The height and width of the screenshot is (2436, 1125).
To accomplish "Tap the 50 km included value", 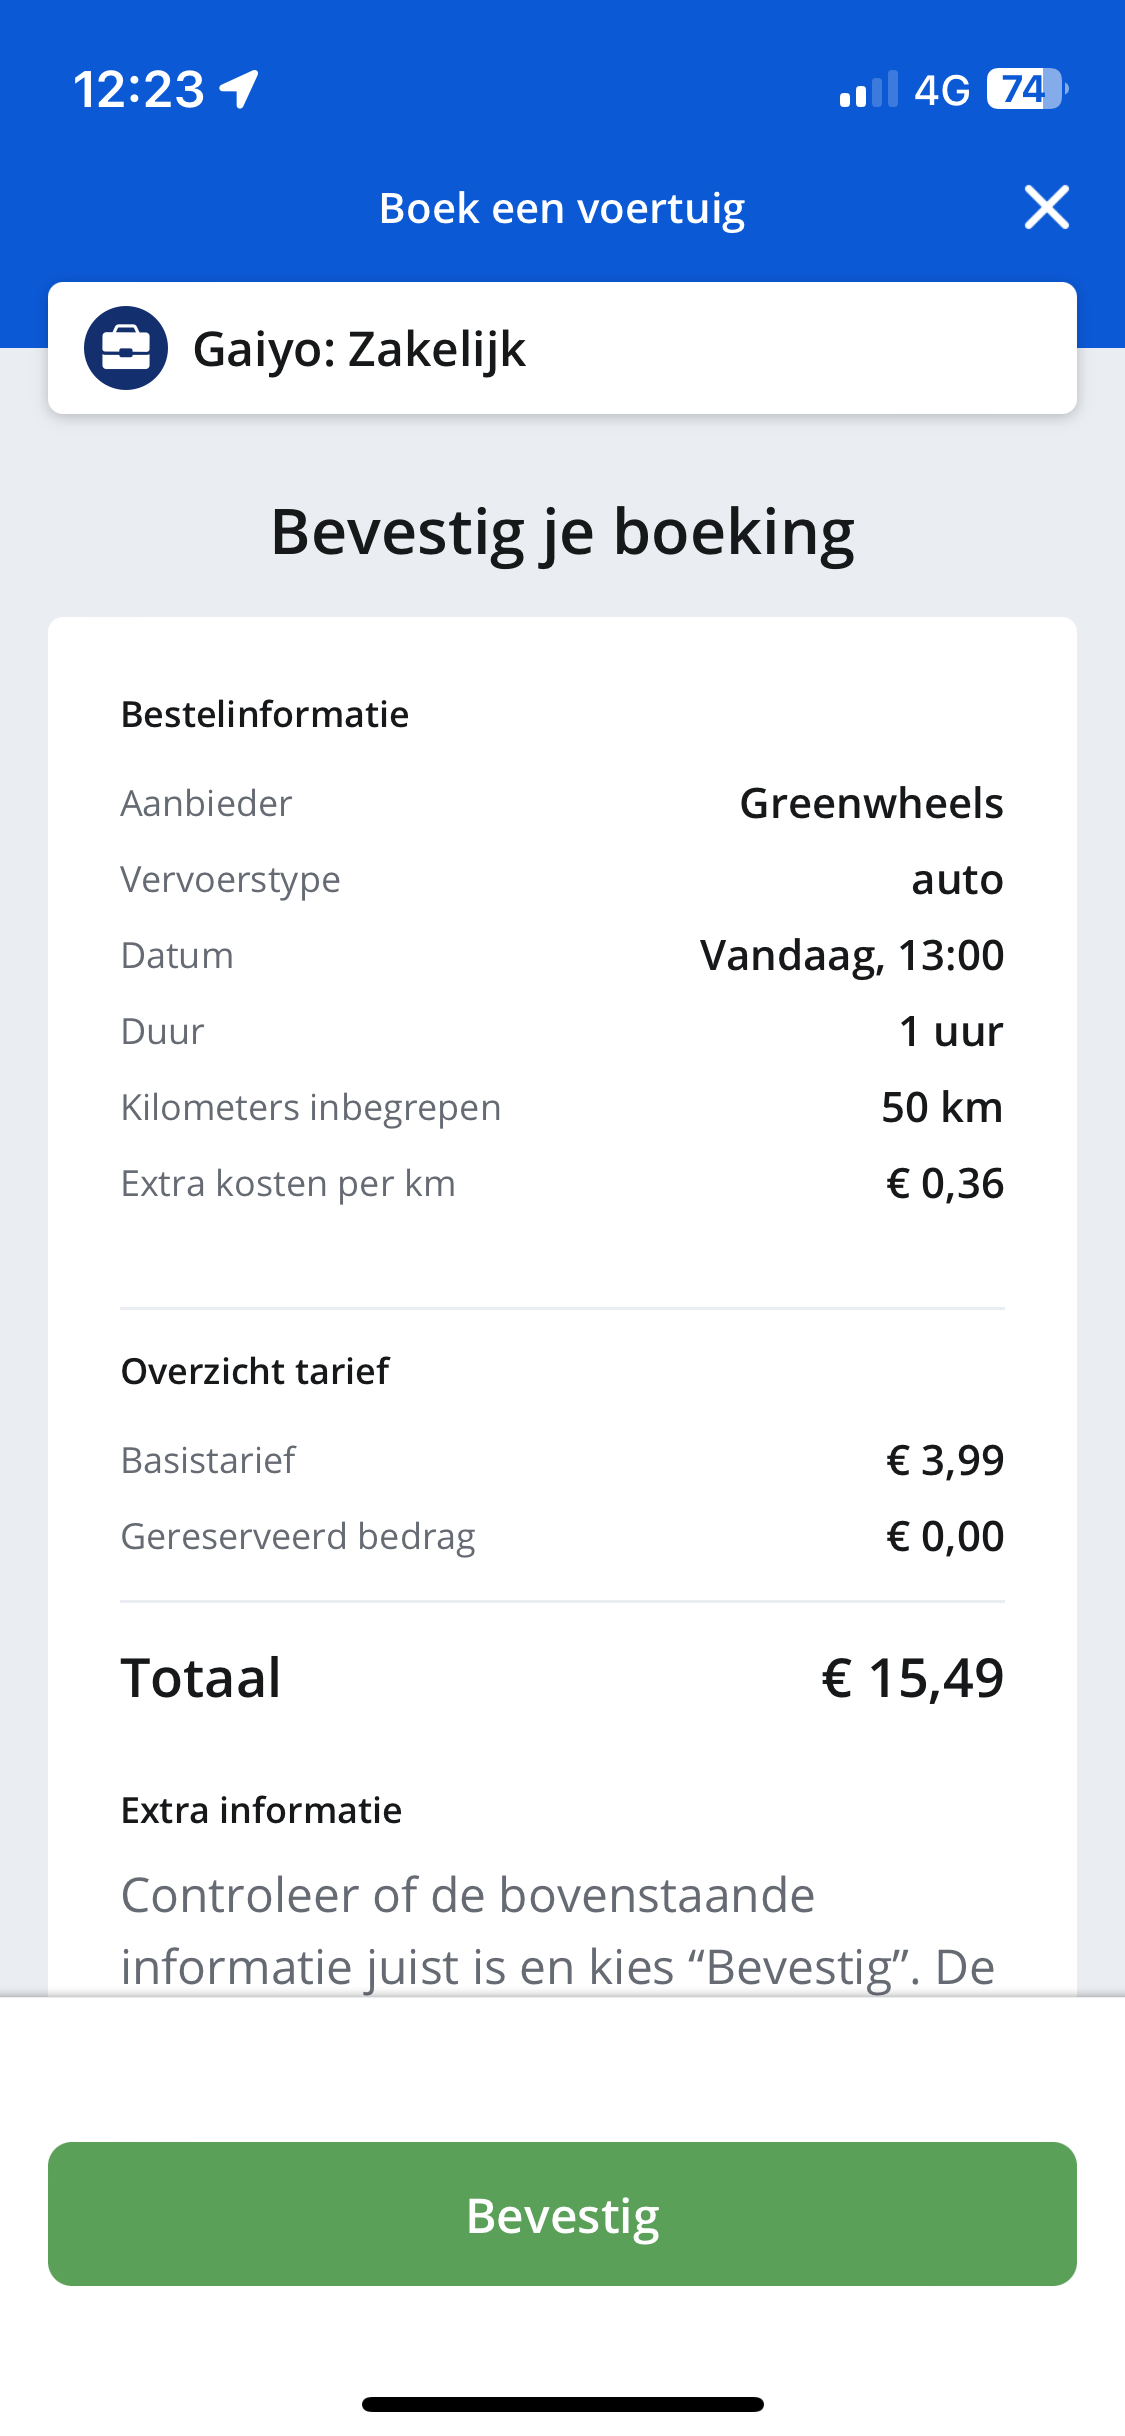I will (x=942, y=1107).
